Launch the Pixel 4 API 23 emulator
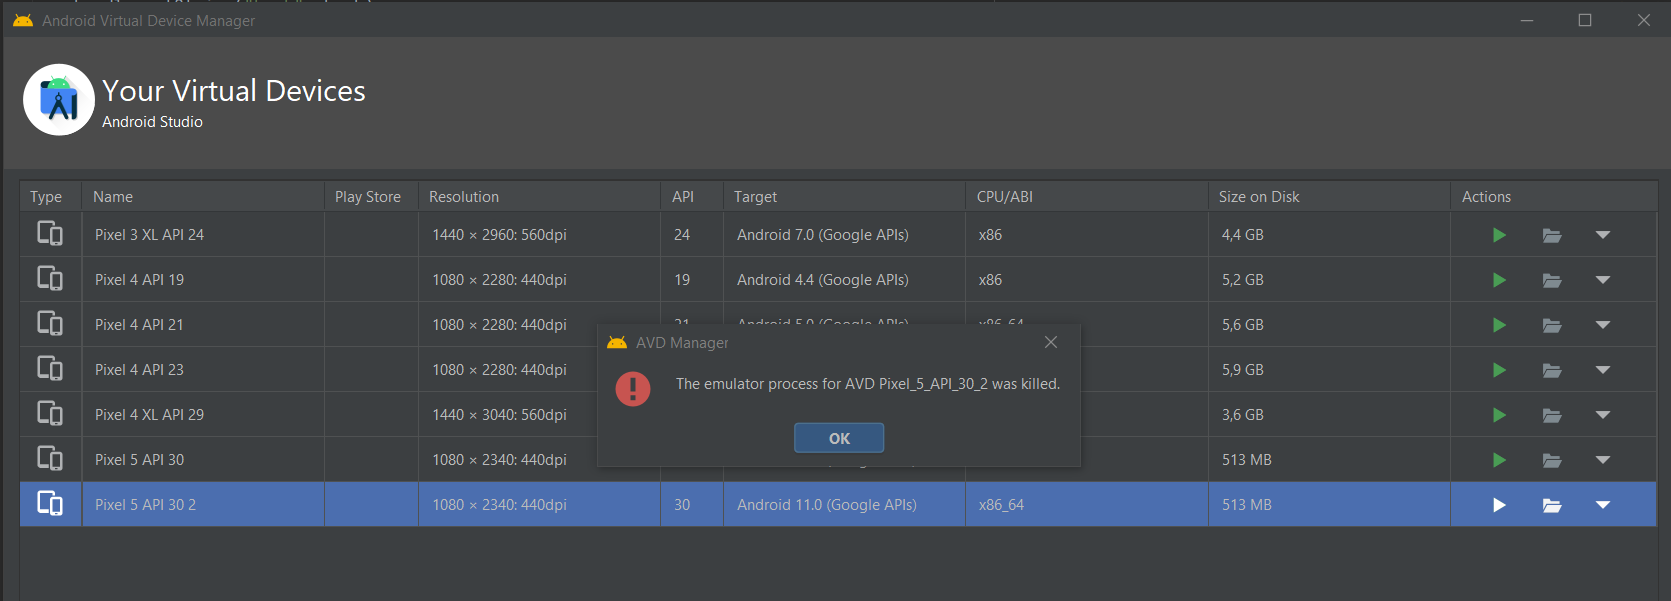This screenshot has height=601, width=1671. pos(1499,370)
